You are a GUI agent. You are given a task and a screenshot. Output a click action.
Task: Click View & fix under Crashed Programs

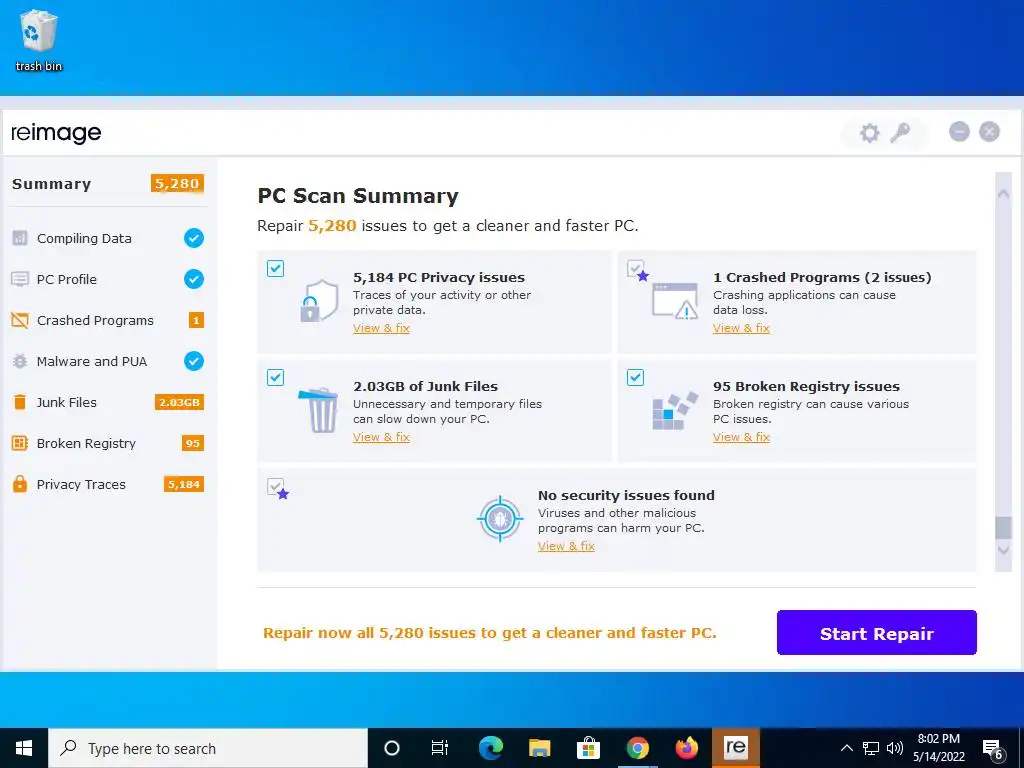[x=741, y=328]
